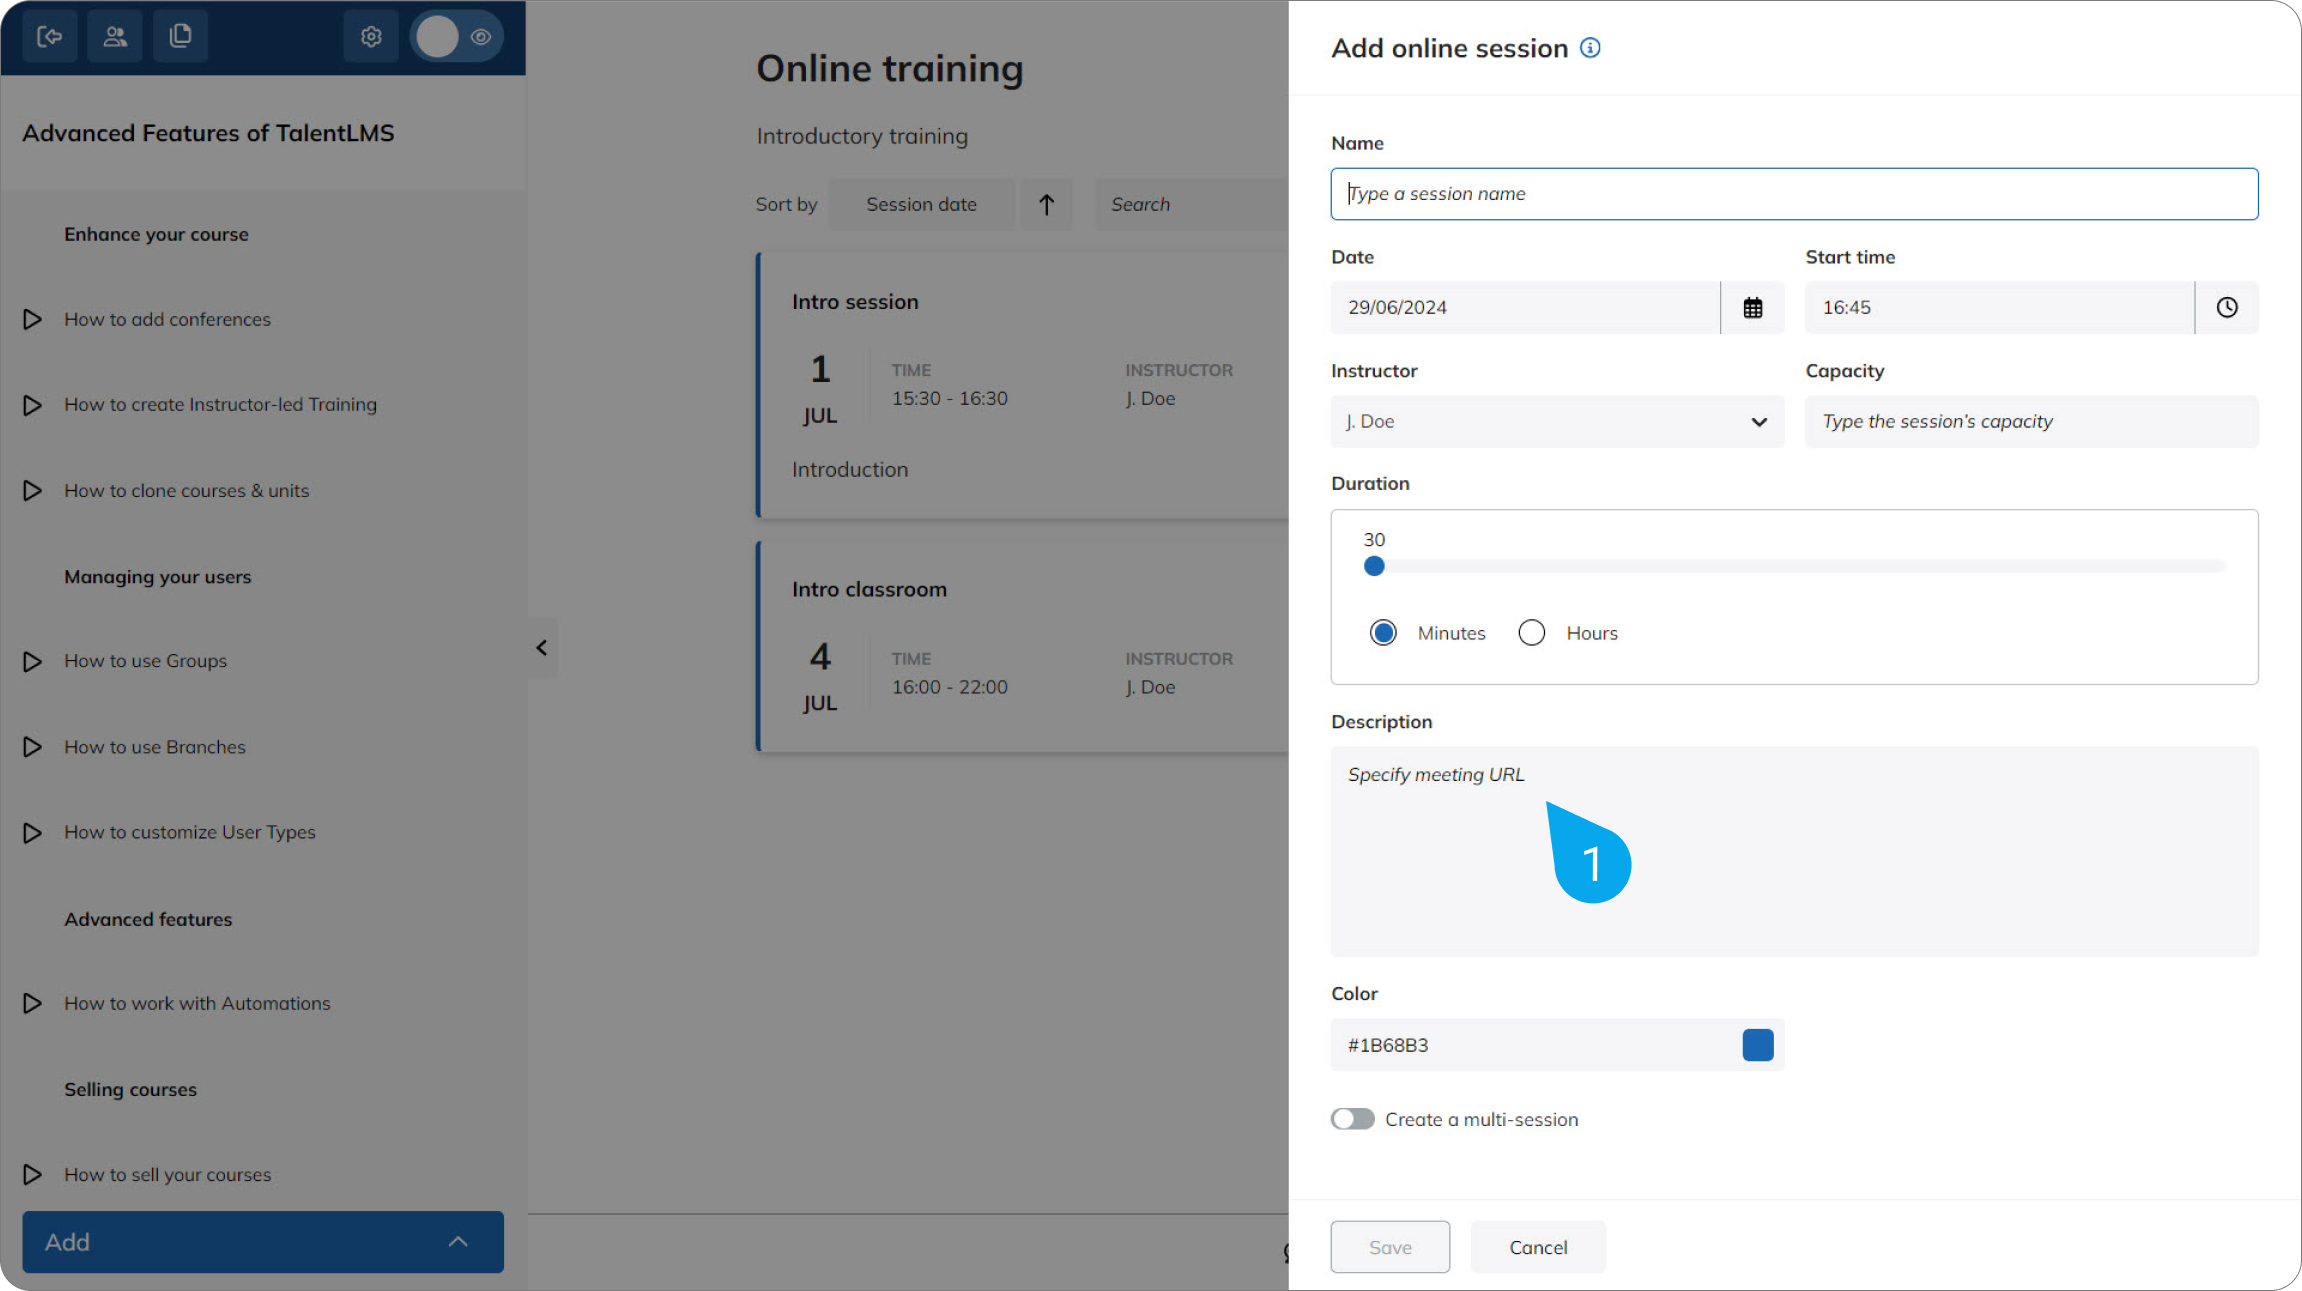
Task: Click the exit course icon
Action: pyautogui.click(x=49, y=36)
